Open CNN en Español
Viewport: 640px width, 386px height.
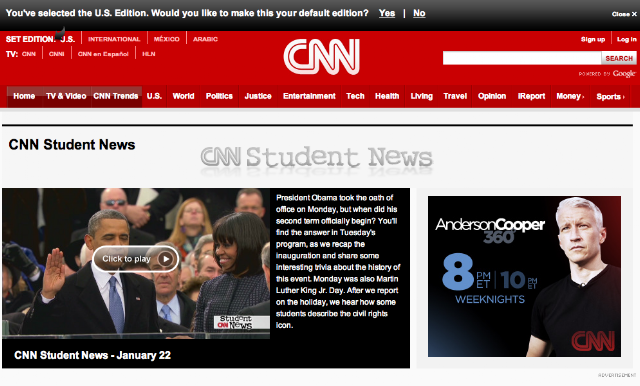(x=103, y=54)
